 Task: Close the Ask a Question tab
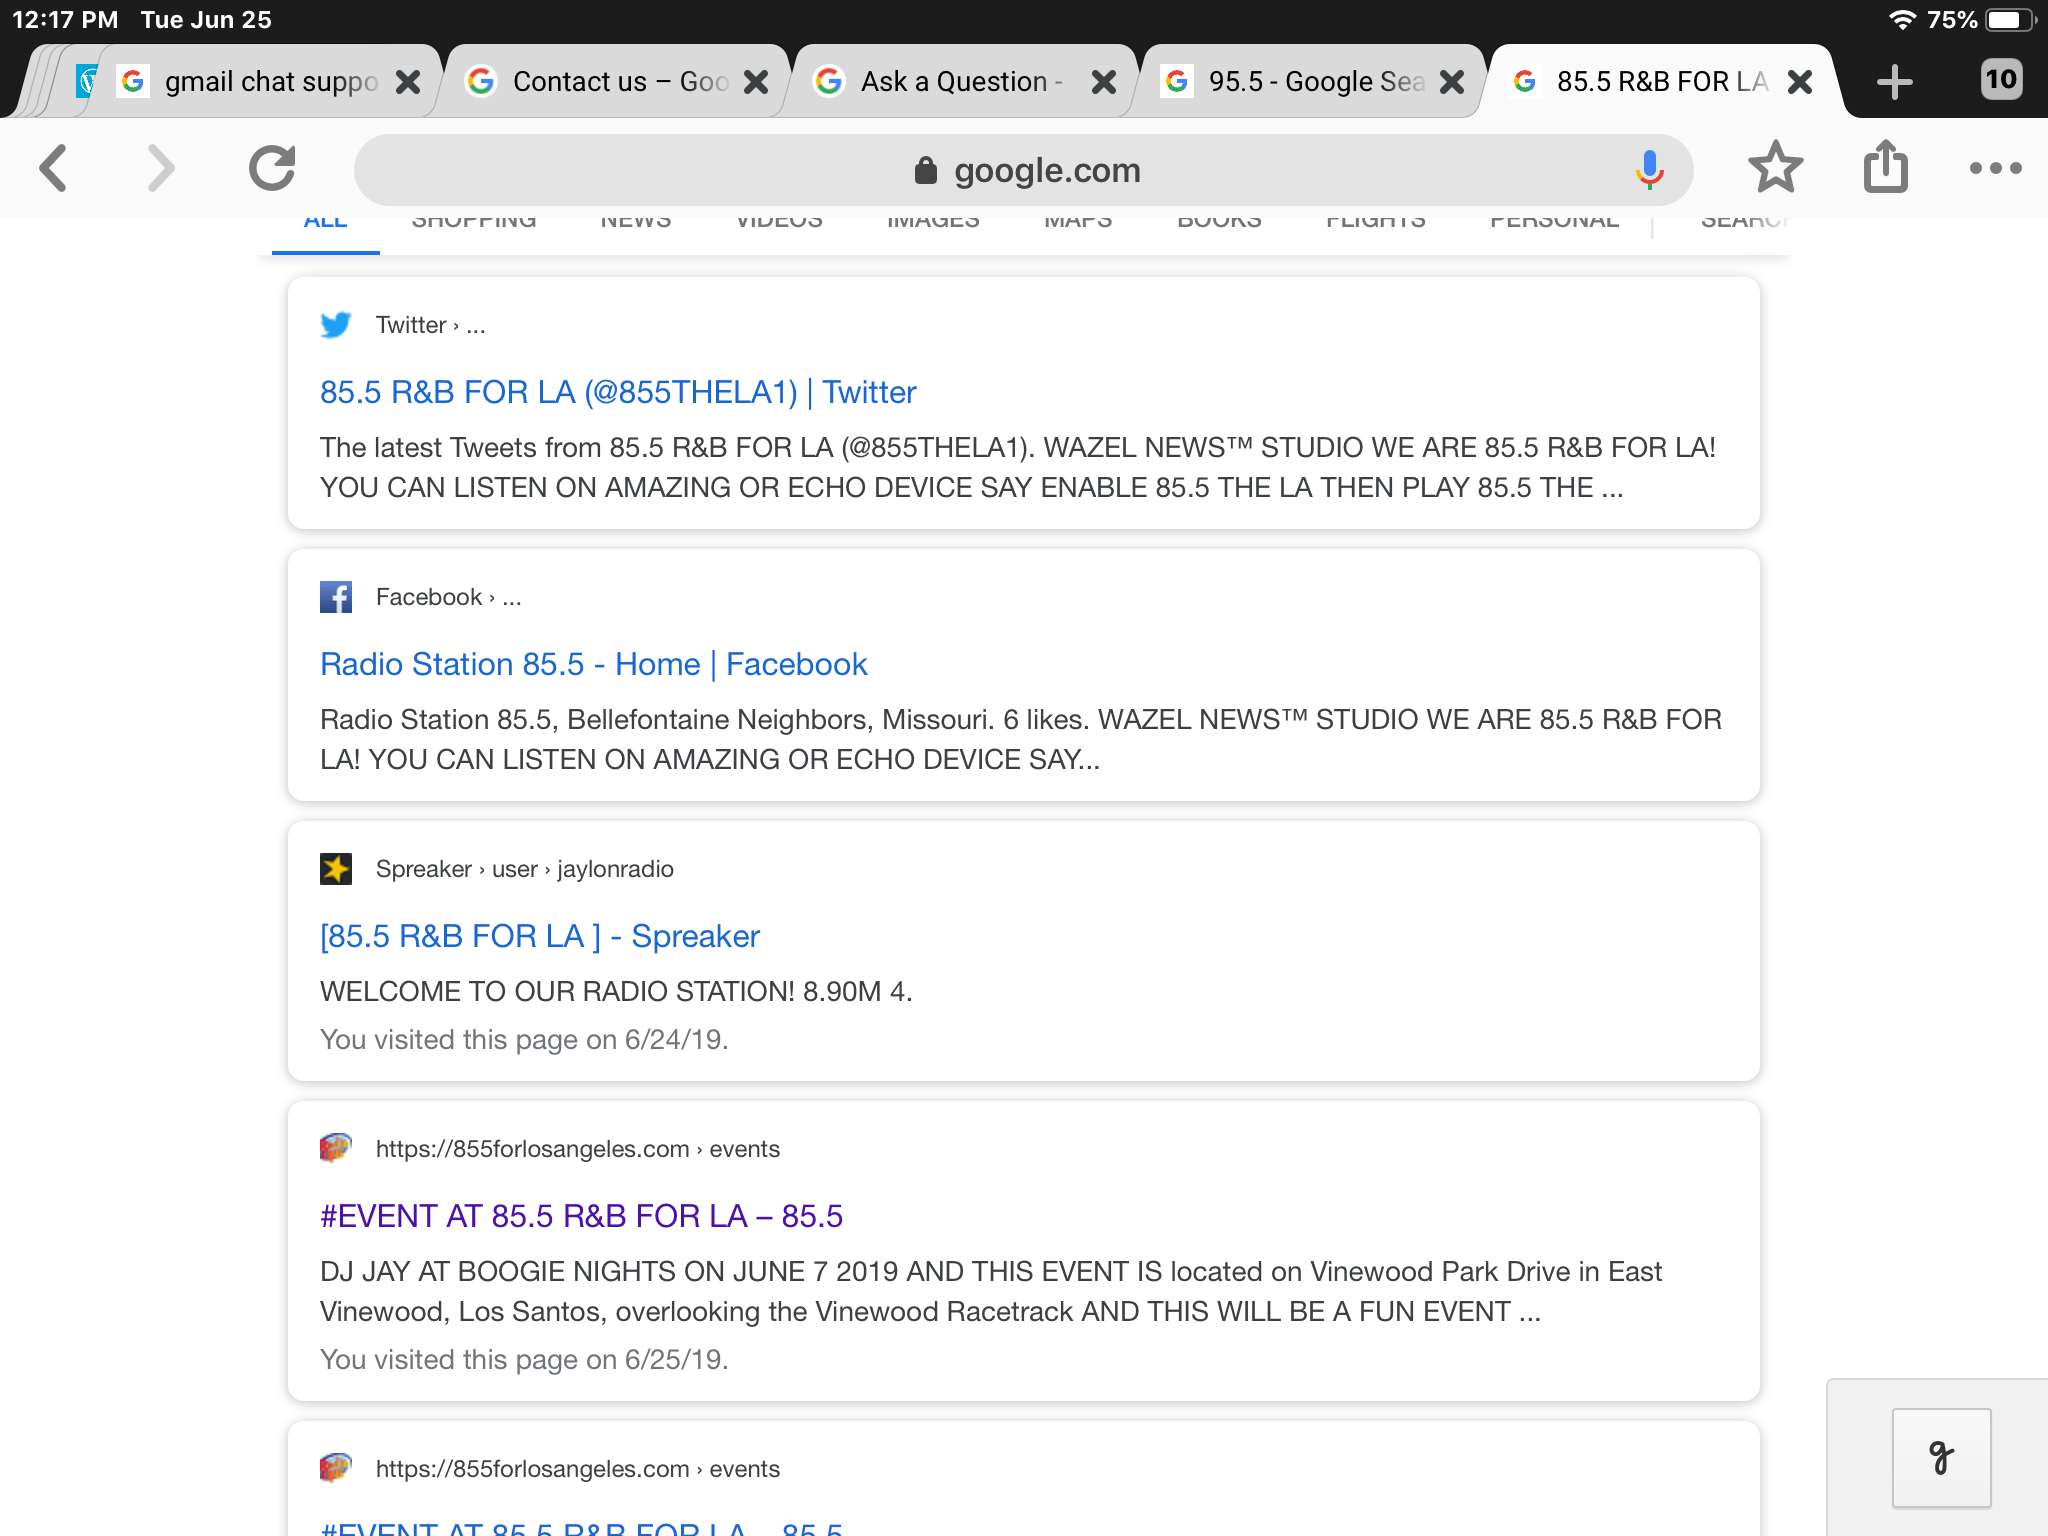coord(1104,82)
